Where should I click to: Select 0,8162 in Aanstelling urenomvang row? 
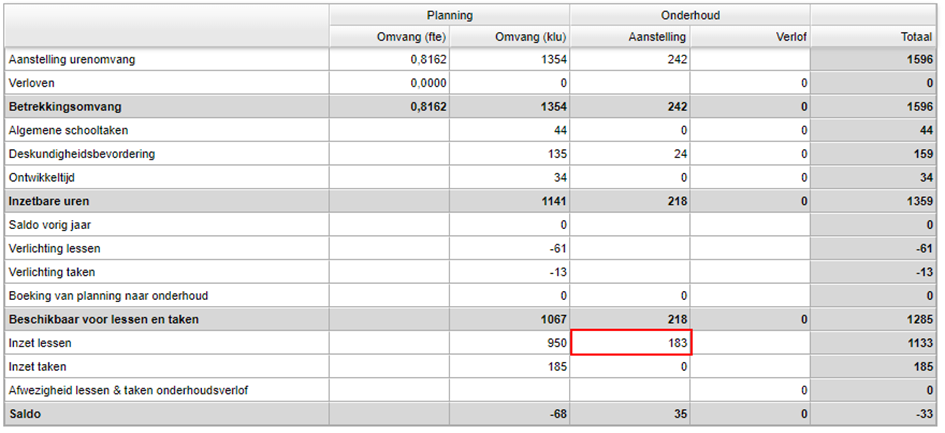[427, 60]
